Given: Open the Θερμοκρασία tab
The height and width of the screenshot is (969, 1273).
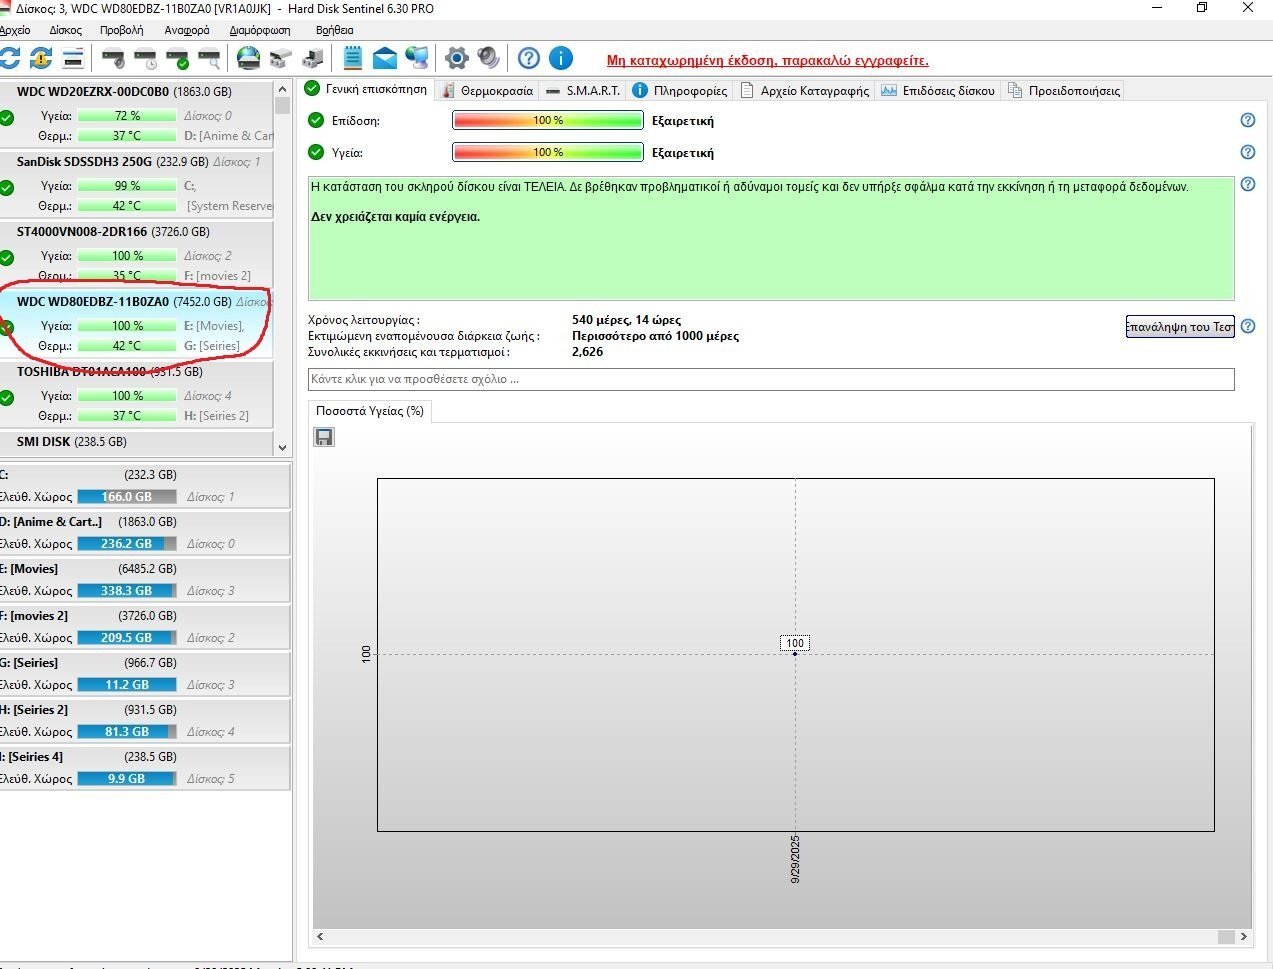Looking at the screenshot, I should (x=488, y=91).
